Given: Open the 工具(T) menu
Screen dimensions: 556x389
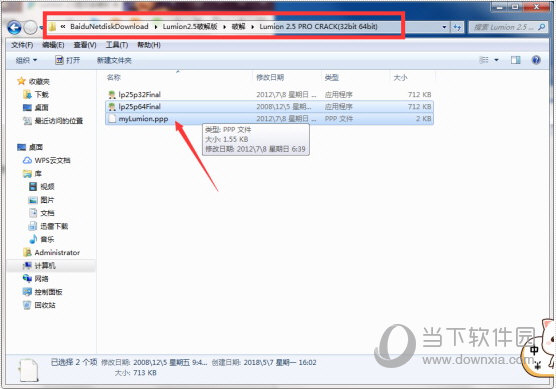Looking at the screenshot, I should tap(117, 45).
